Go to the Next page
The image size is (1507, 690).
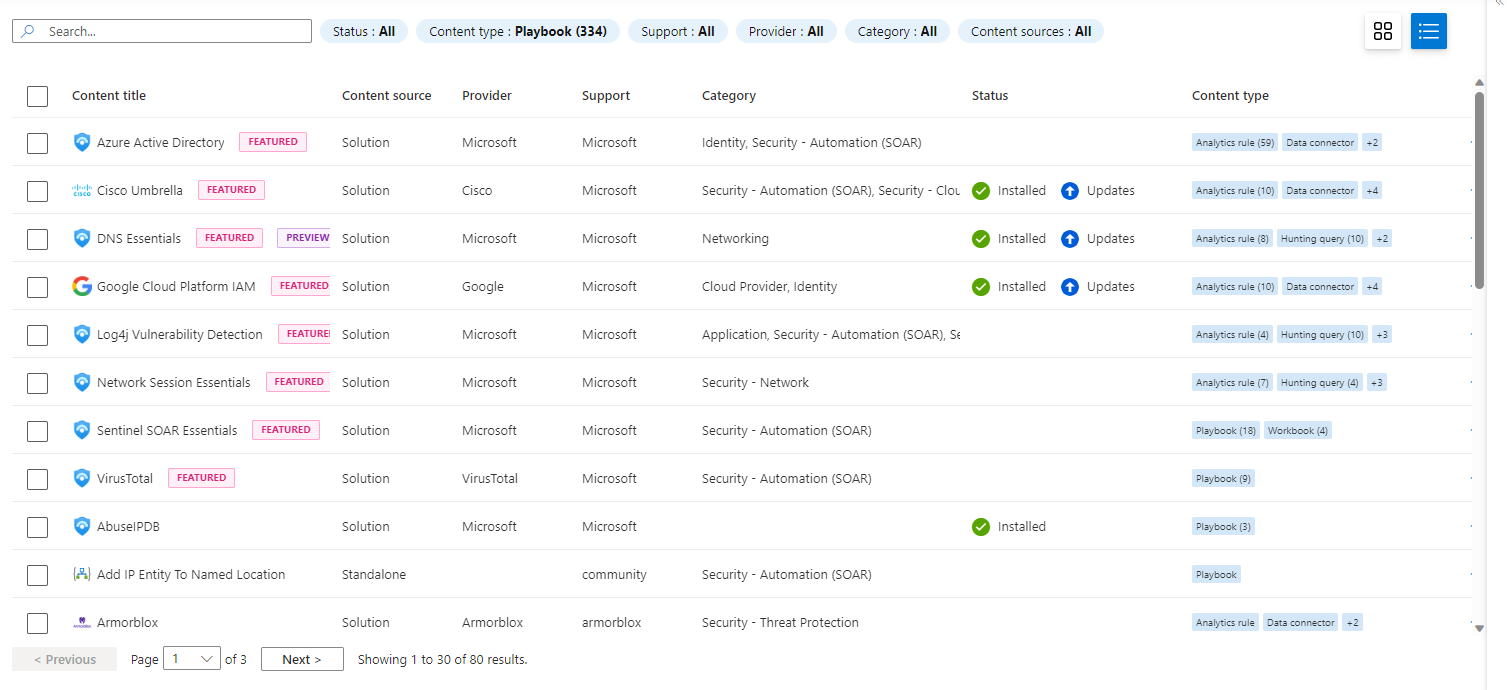(x=302, y=659)
